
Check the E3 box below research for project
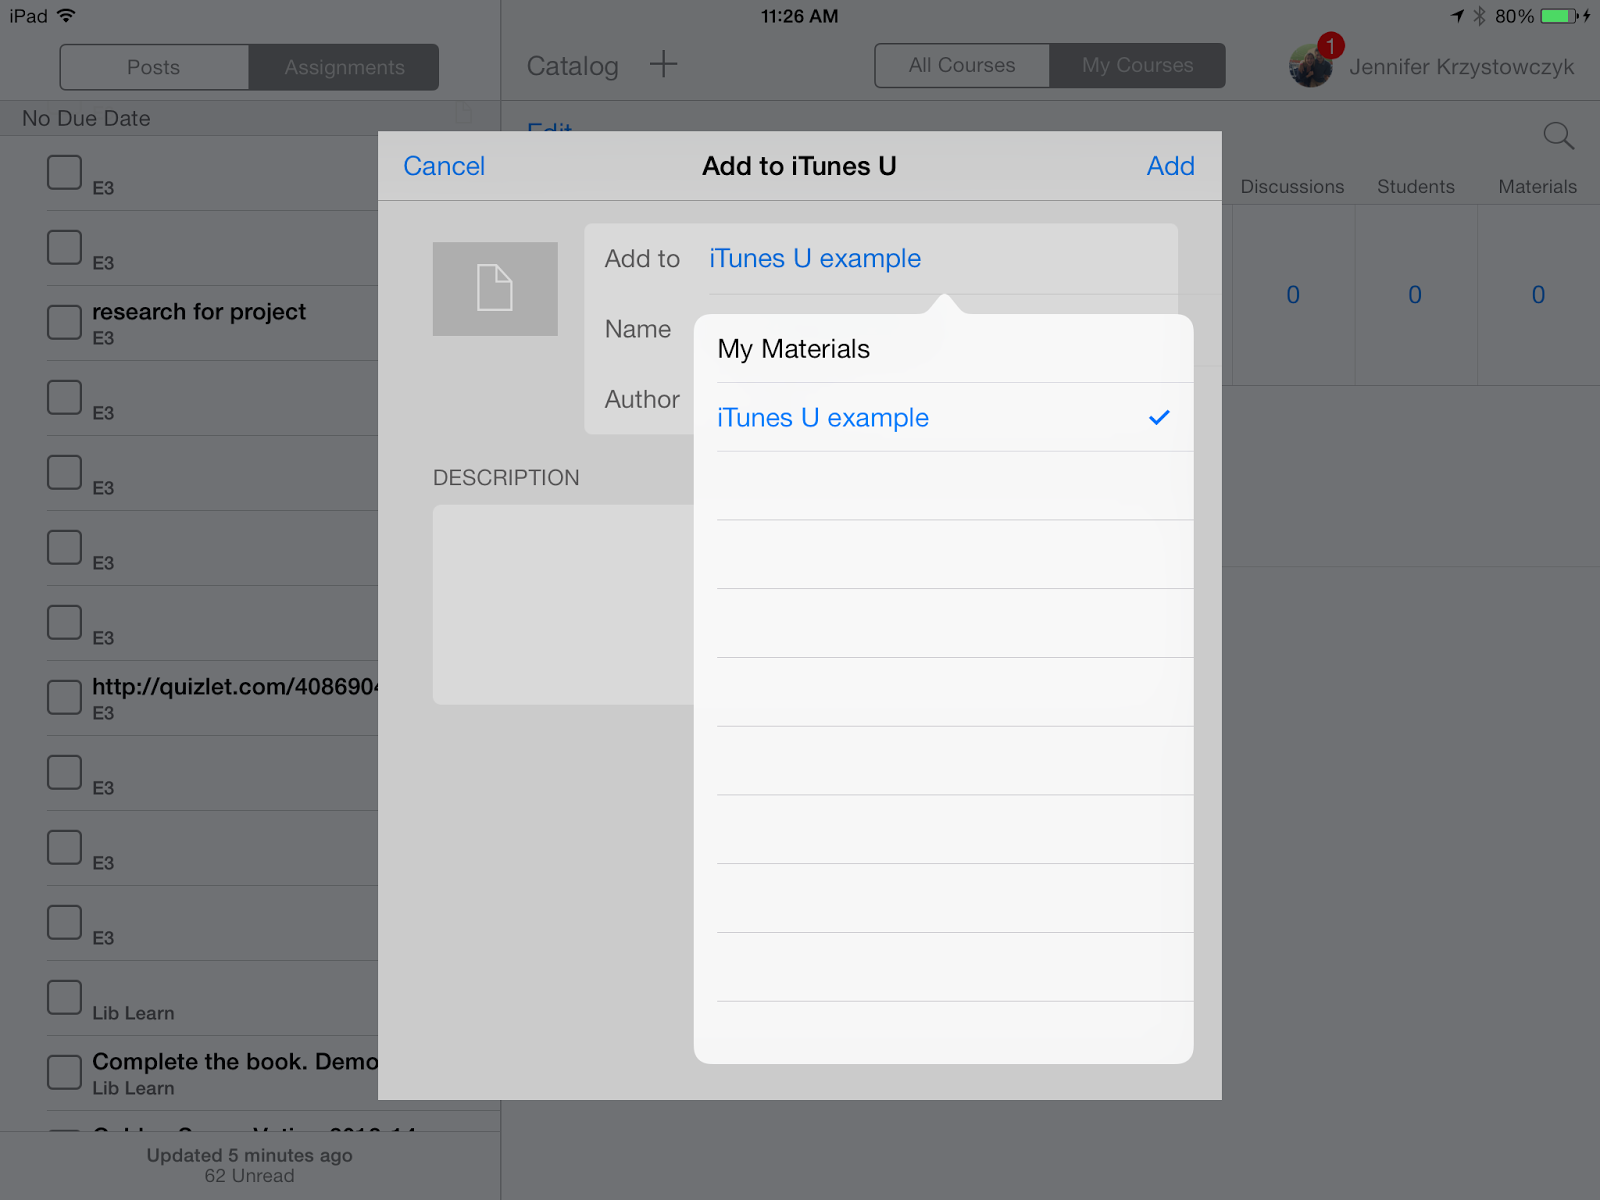tap(65, 397)
